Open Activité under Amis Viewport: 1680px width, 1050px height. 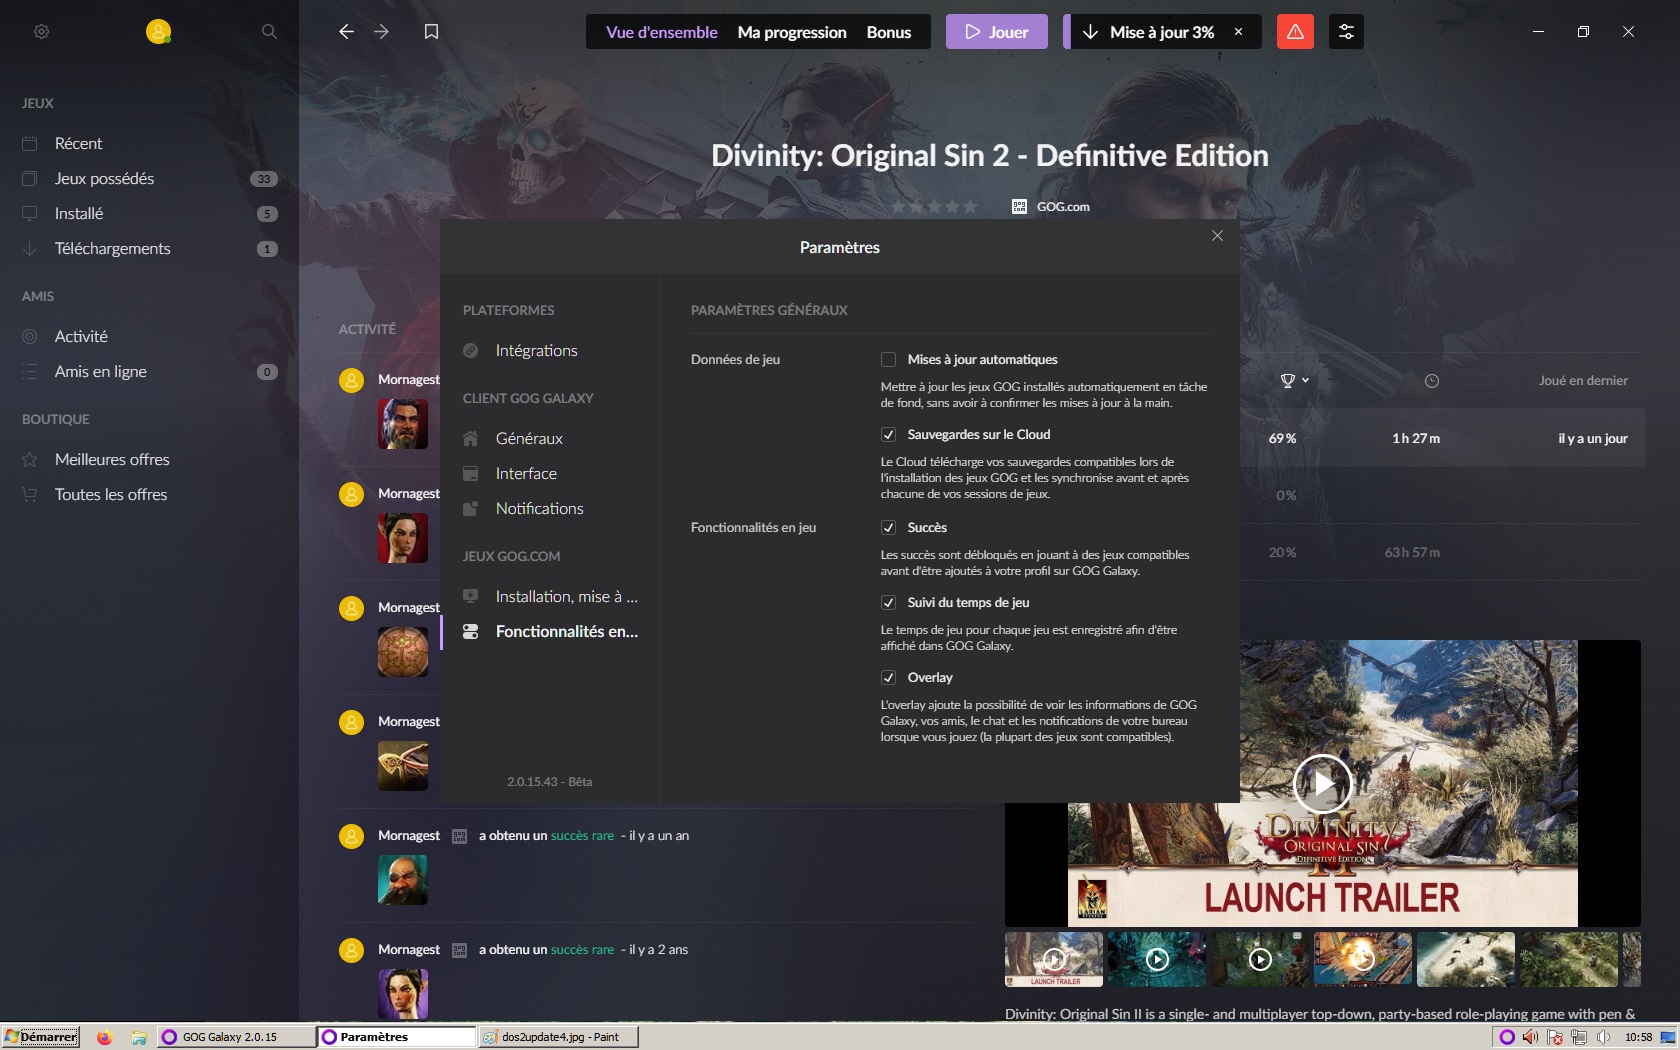[81, 336]
